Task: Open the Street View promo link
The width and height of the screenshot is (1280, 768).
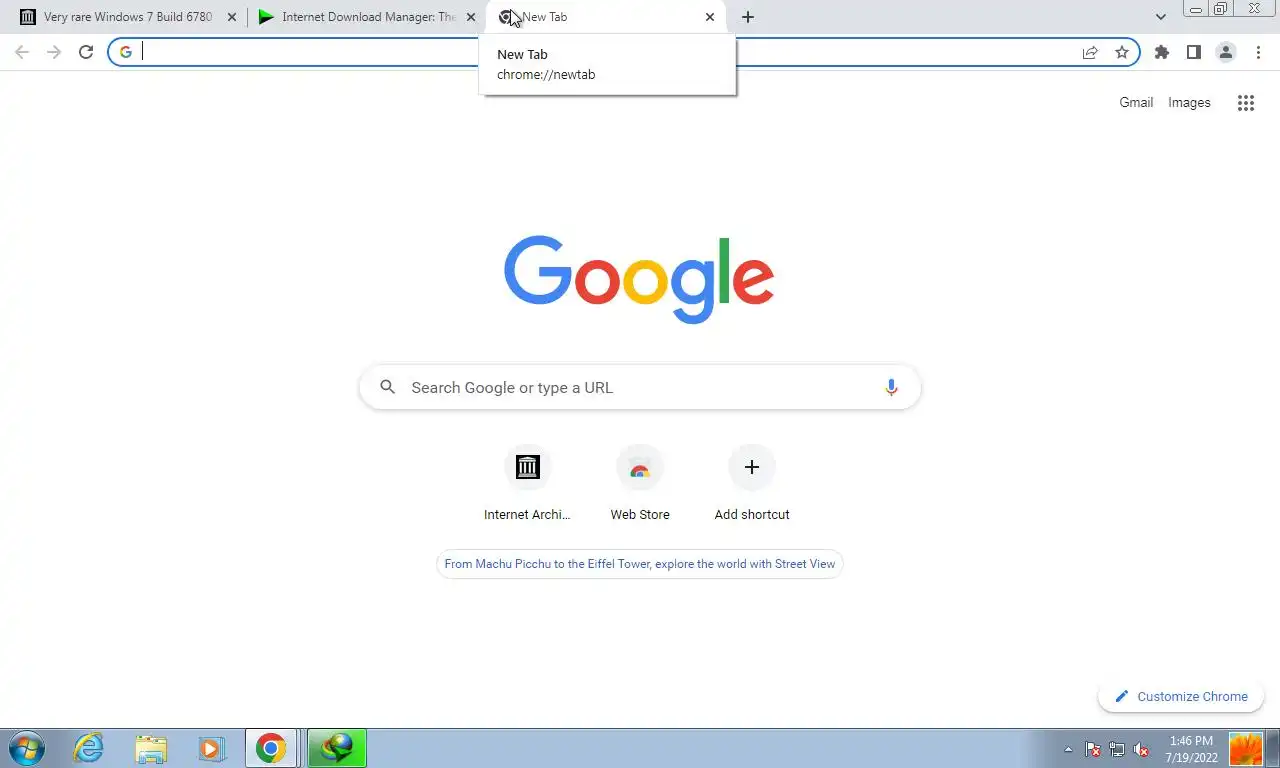Action: (x=640, y=564)
